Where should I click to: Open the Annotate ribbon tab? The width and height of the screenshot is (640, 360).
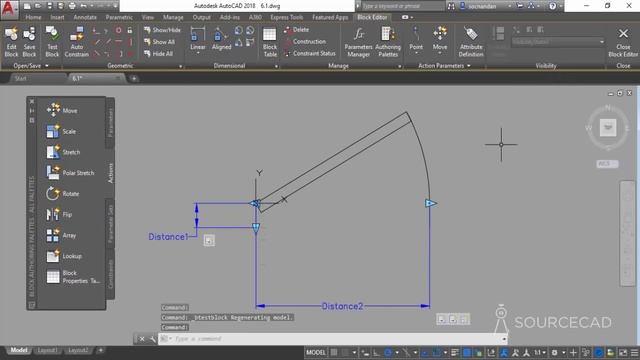[x=85, y=17]
